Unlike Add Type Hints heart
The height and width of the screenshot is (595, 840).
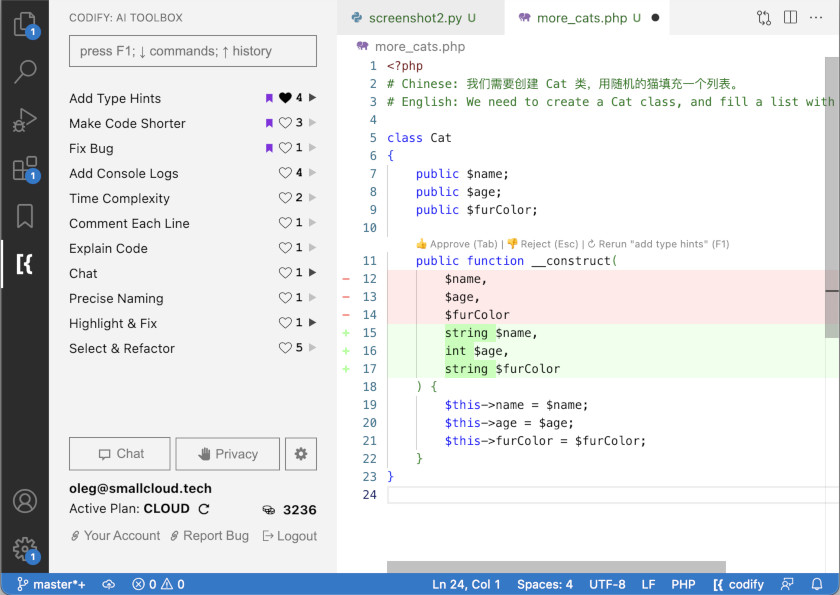tap(285, 97)
